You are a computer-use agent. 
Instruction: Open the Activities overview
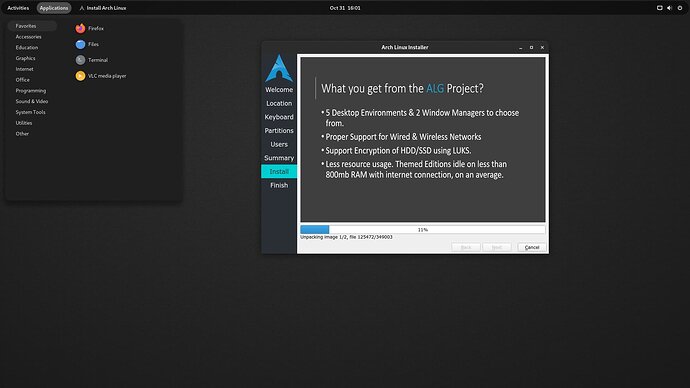tap(18, 8)
